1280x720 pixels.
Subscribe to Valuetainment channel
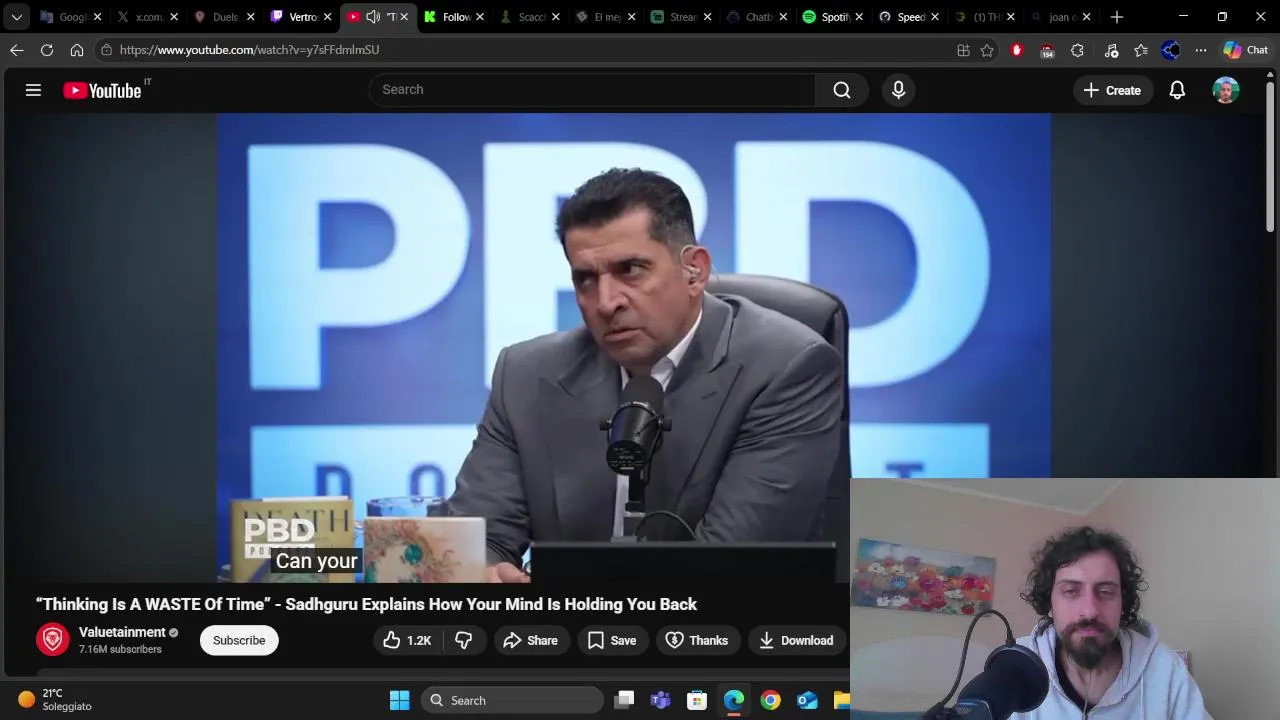click(239, 640)
